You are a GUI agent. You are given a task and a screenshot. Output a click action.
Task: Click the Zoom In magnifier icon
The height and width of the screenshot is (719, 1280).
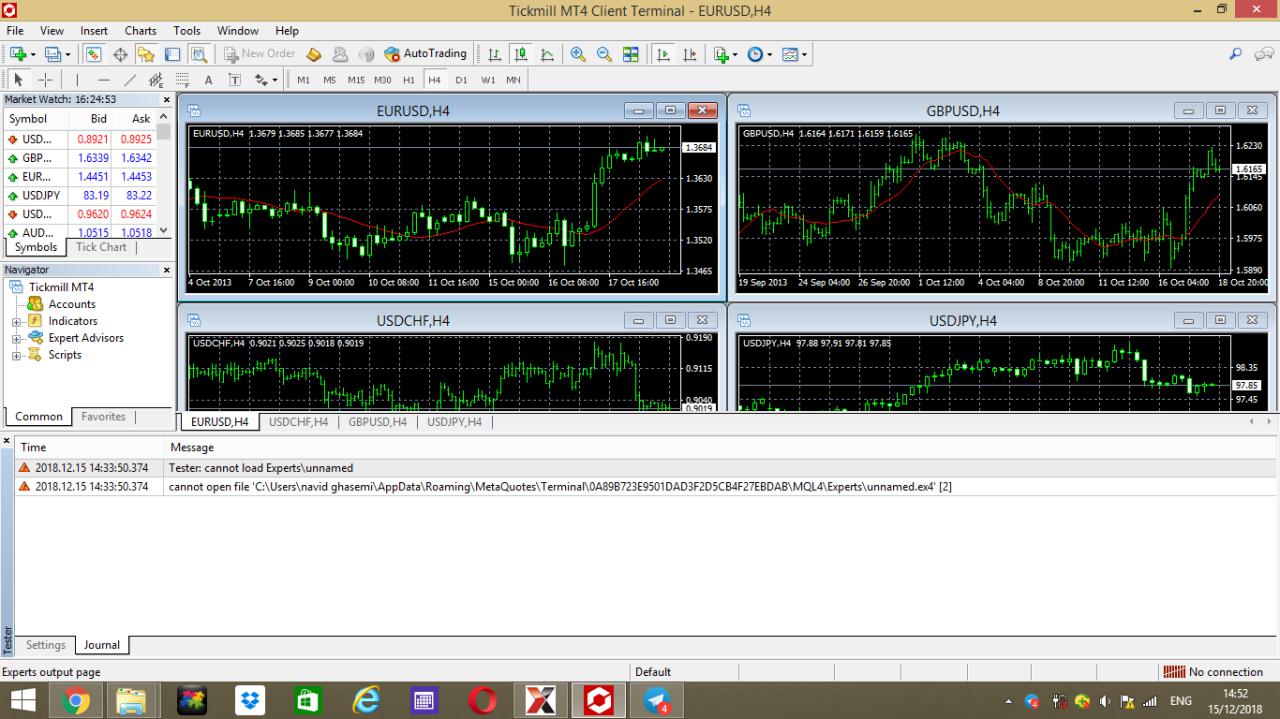[578, 54]
